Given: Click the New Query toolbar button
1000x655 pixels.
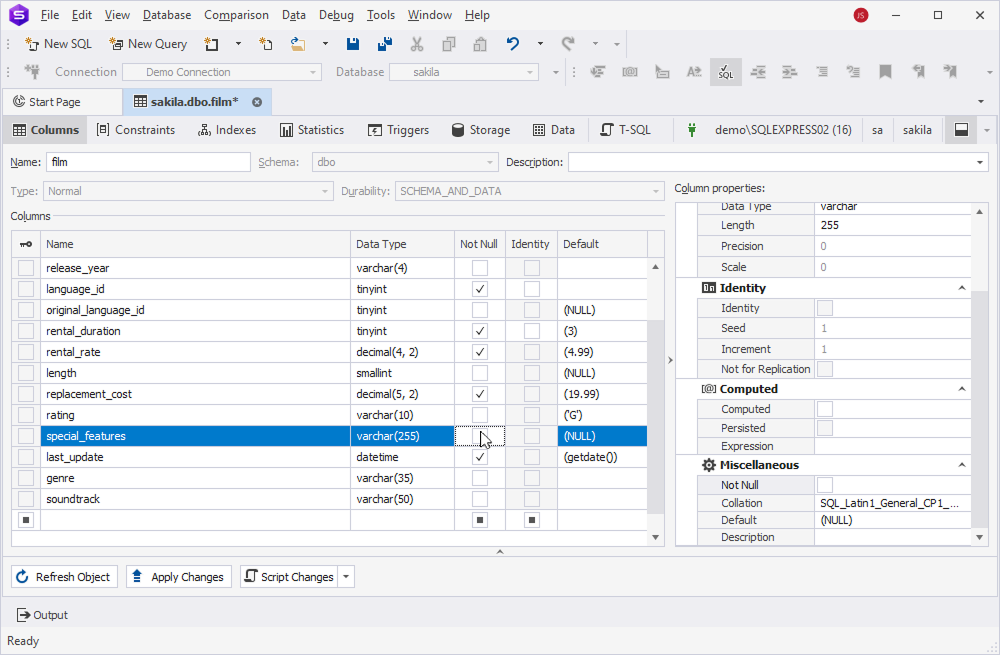Looking at the screenshot, I should (148, 44).
